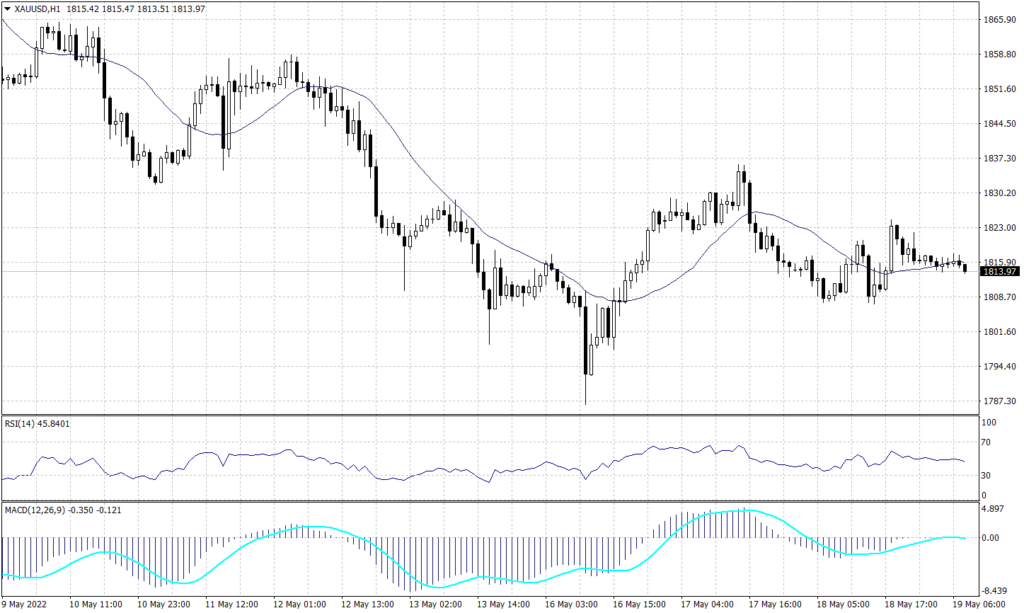Click the XAUUSD,H1 chart symbol label
The image size is (1024, 613).
tap(36, 8)
